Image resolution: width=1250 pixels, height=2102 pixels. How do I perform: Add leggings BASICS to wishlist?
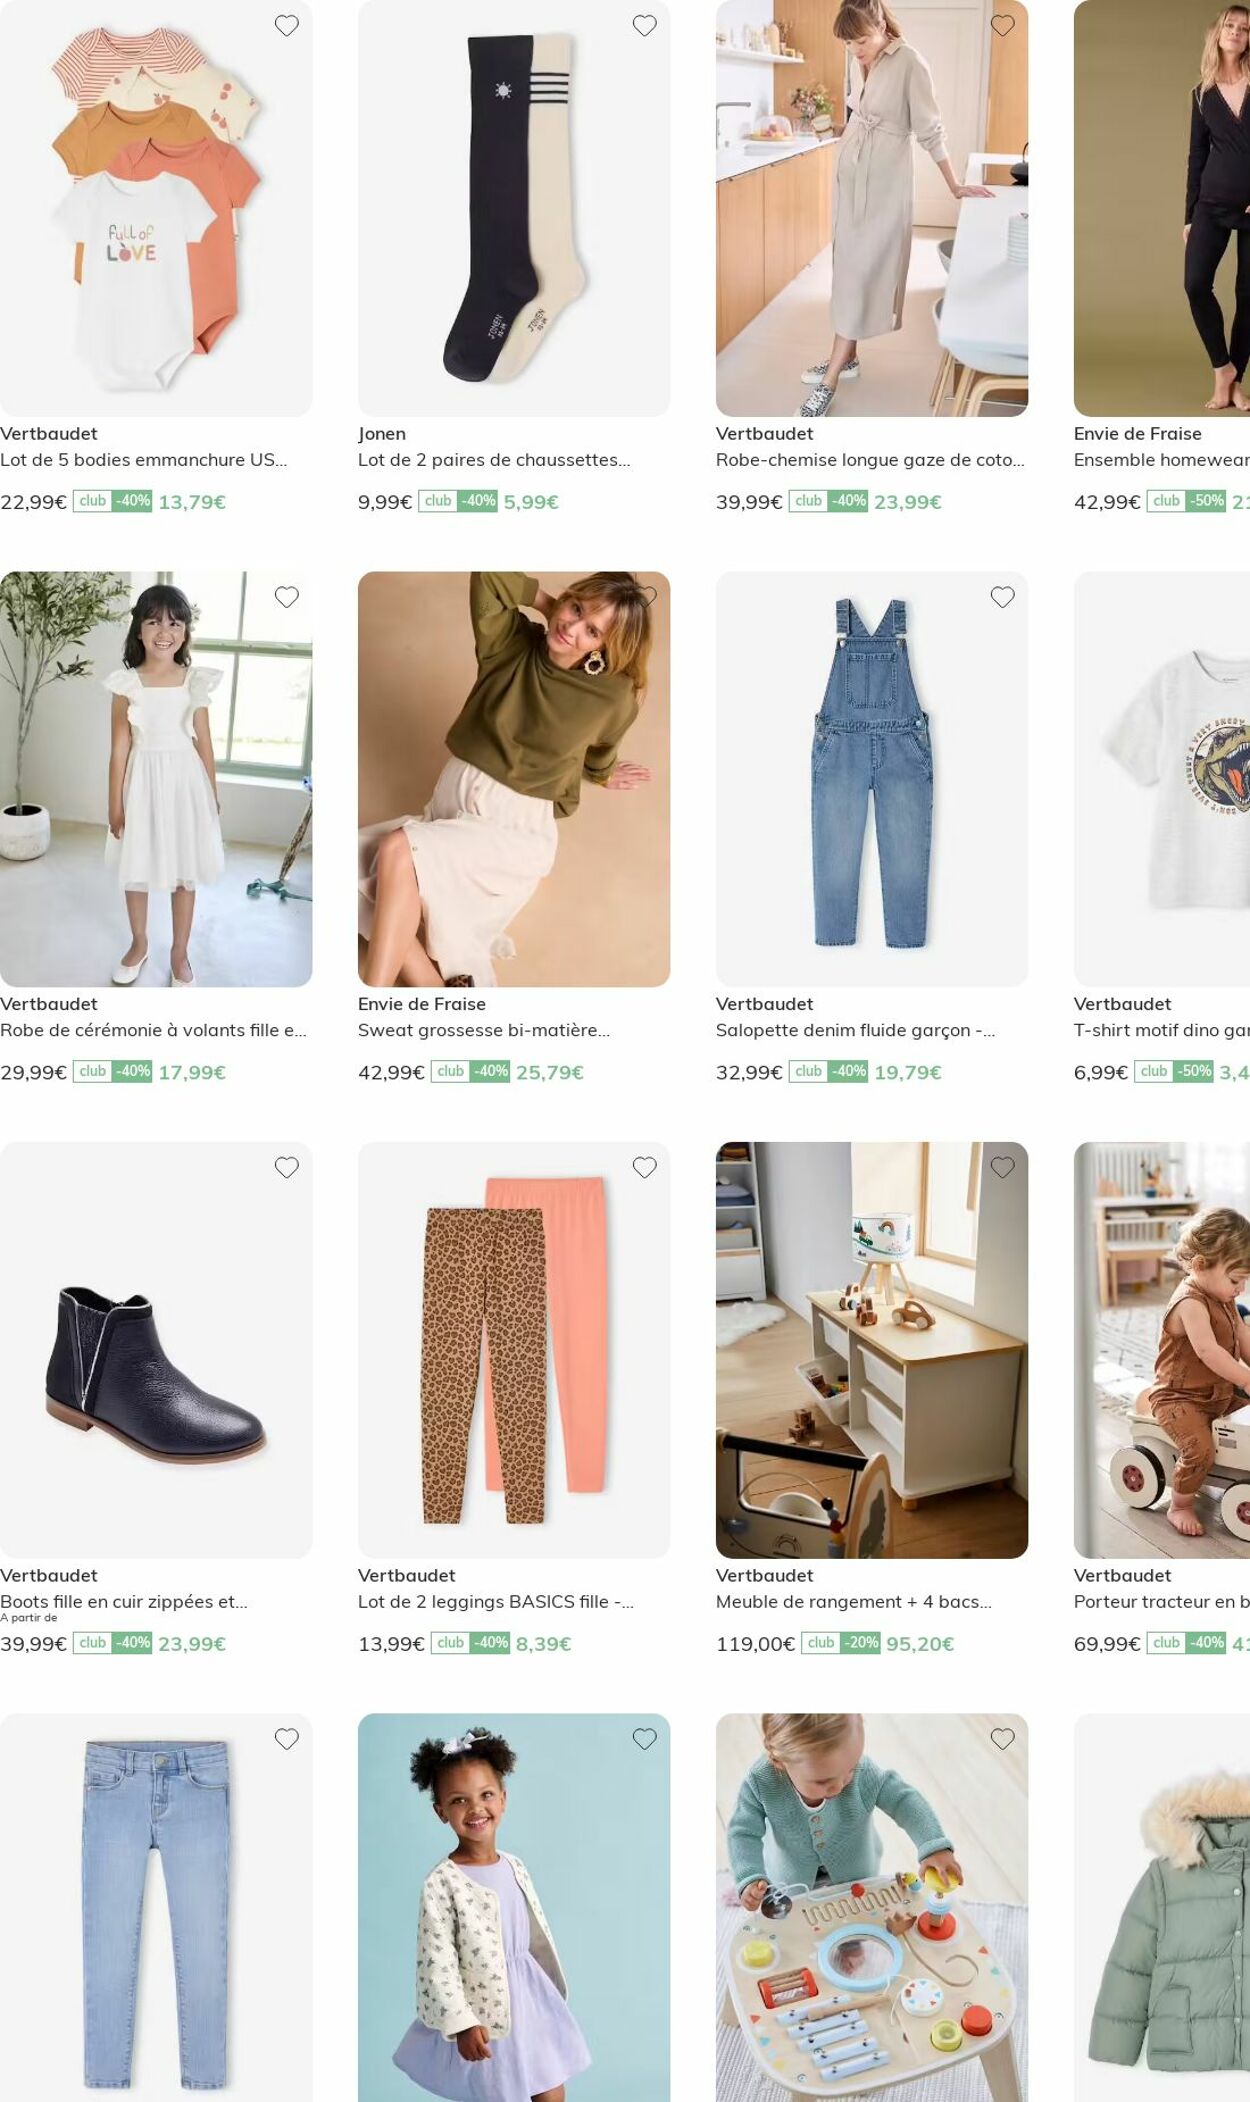645,1167
